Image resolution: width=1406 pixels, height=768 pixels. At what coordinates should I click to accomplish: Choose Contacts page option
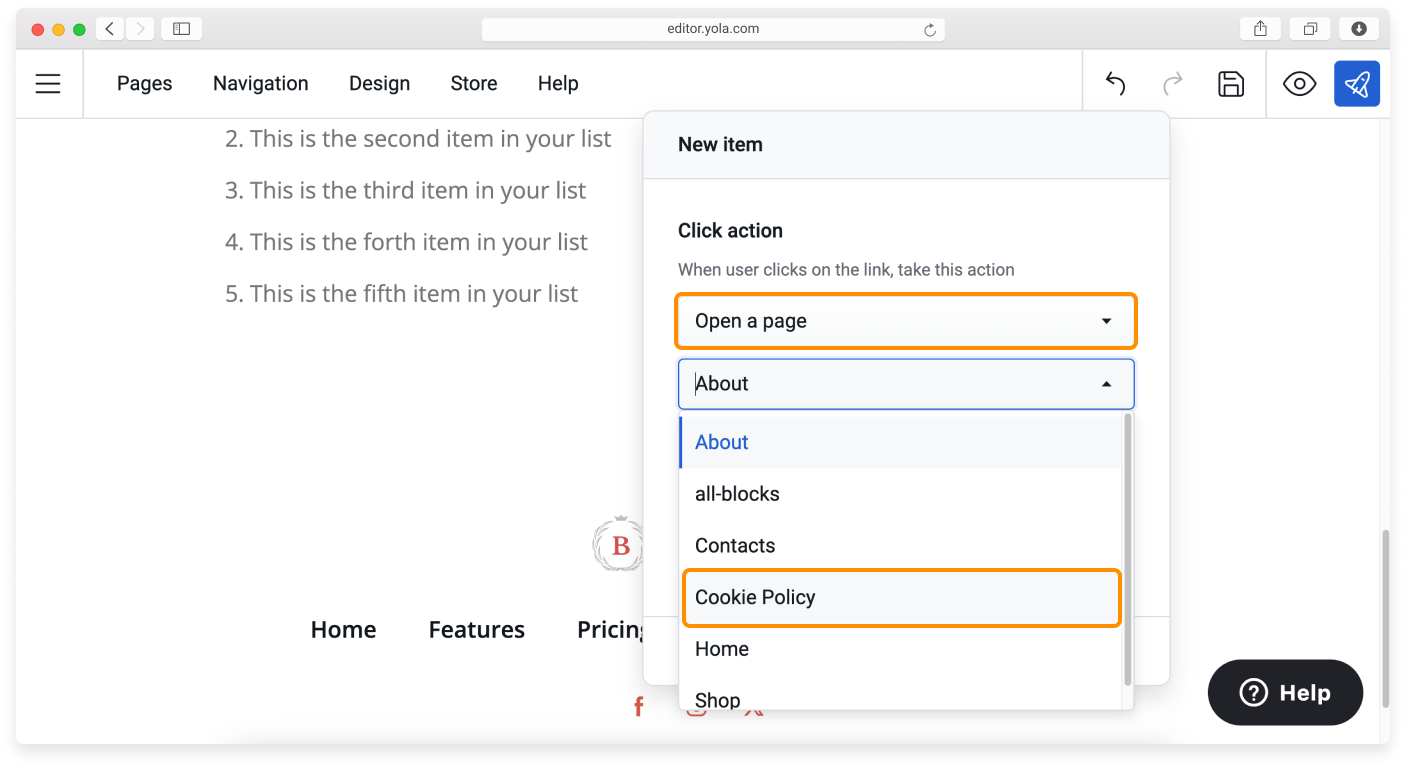[735, 545]
